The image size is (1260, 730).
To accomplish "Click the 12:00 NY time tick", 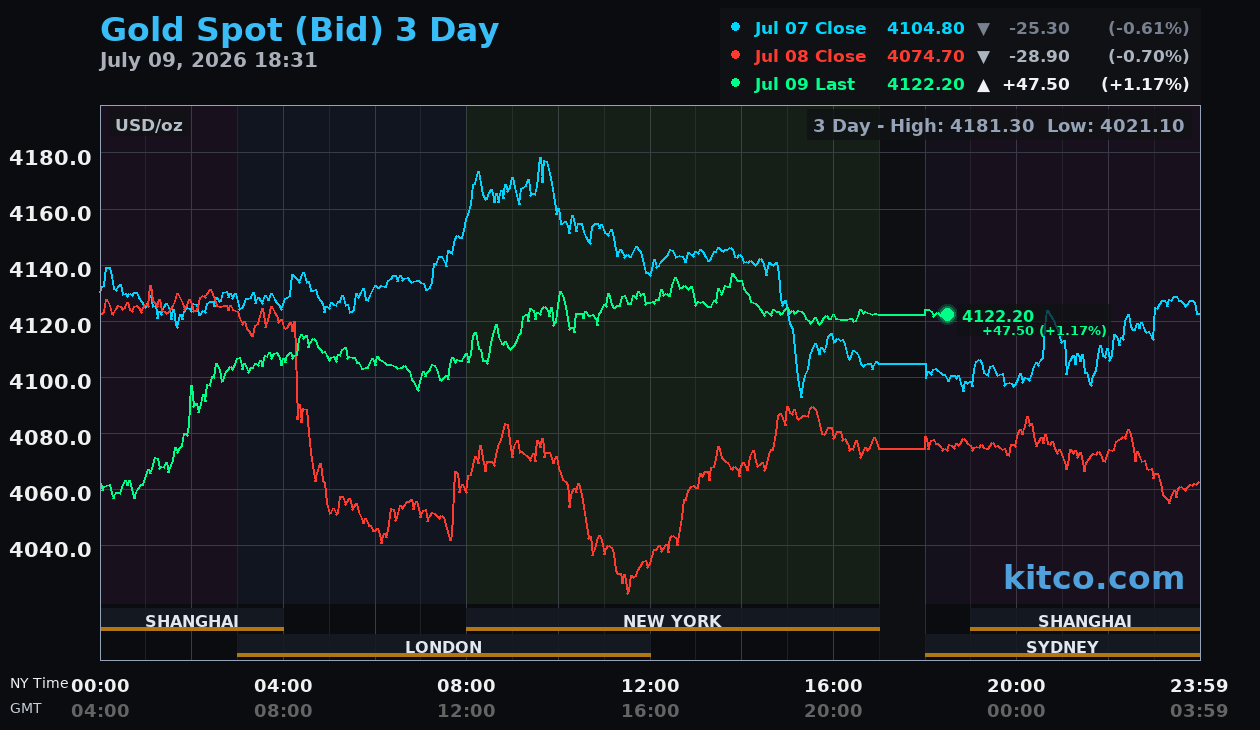I will coord(650,686).
